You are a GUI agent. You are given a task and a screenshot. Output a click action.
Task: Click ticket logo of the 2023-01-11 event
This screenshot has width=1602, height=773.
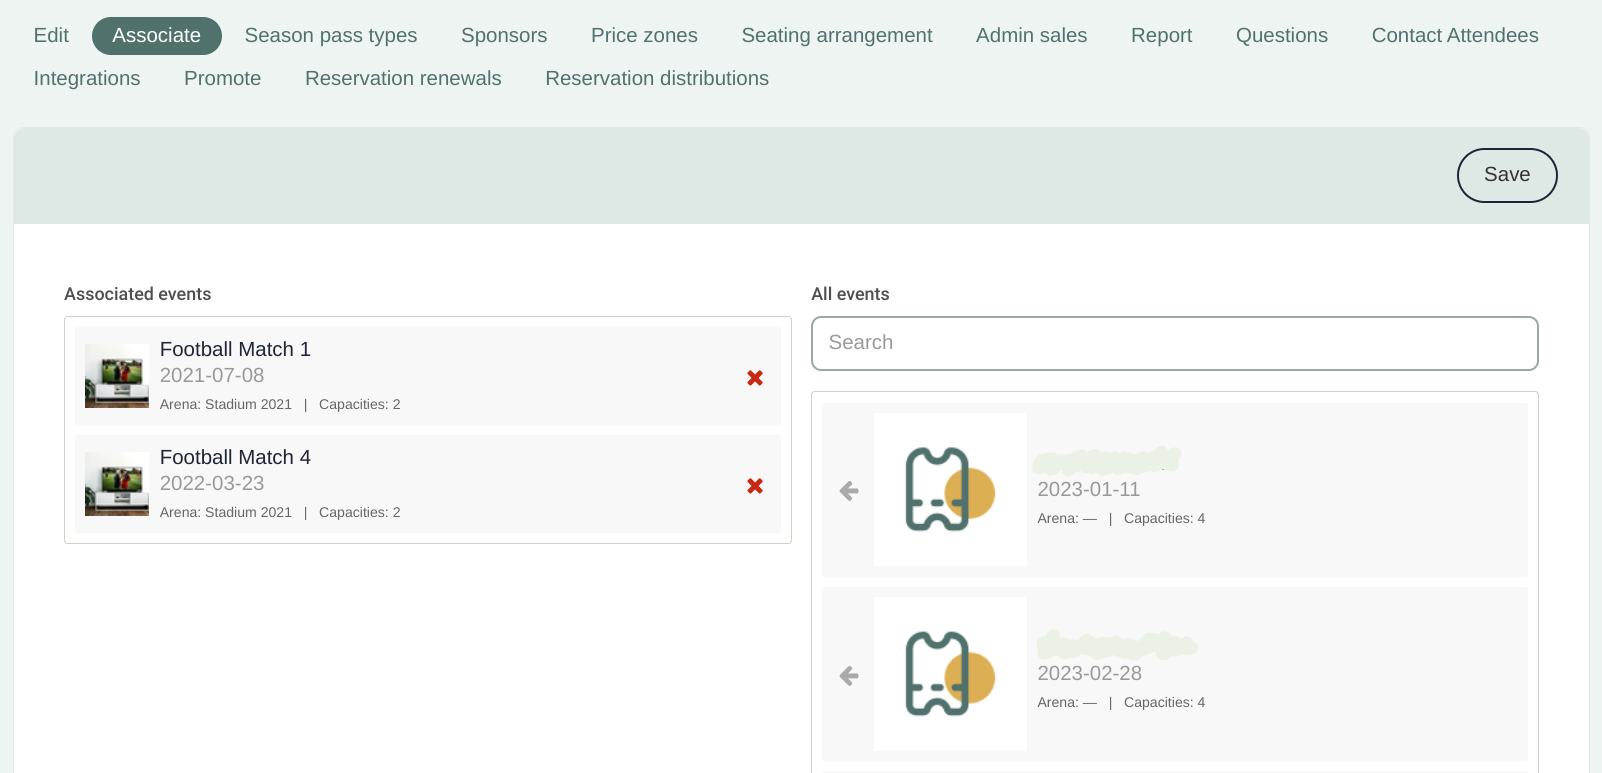point(950,490)
